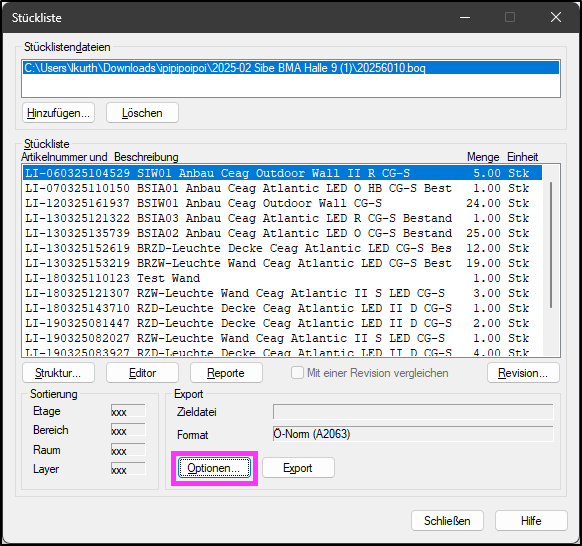This screenshot has width=582, height=546.
Task: Open the Revision... dialog
Action: point(523,373)
